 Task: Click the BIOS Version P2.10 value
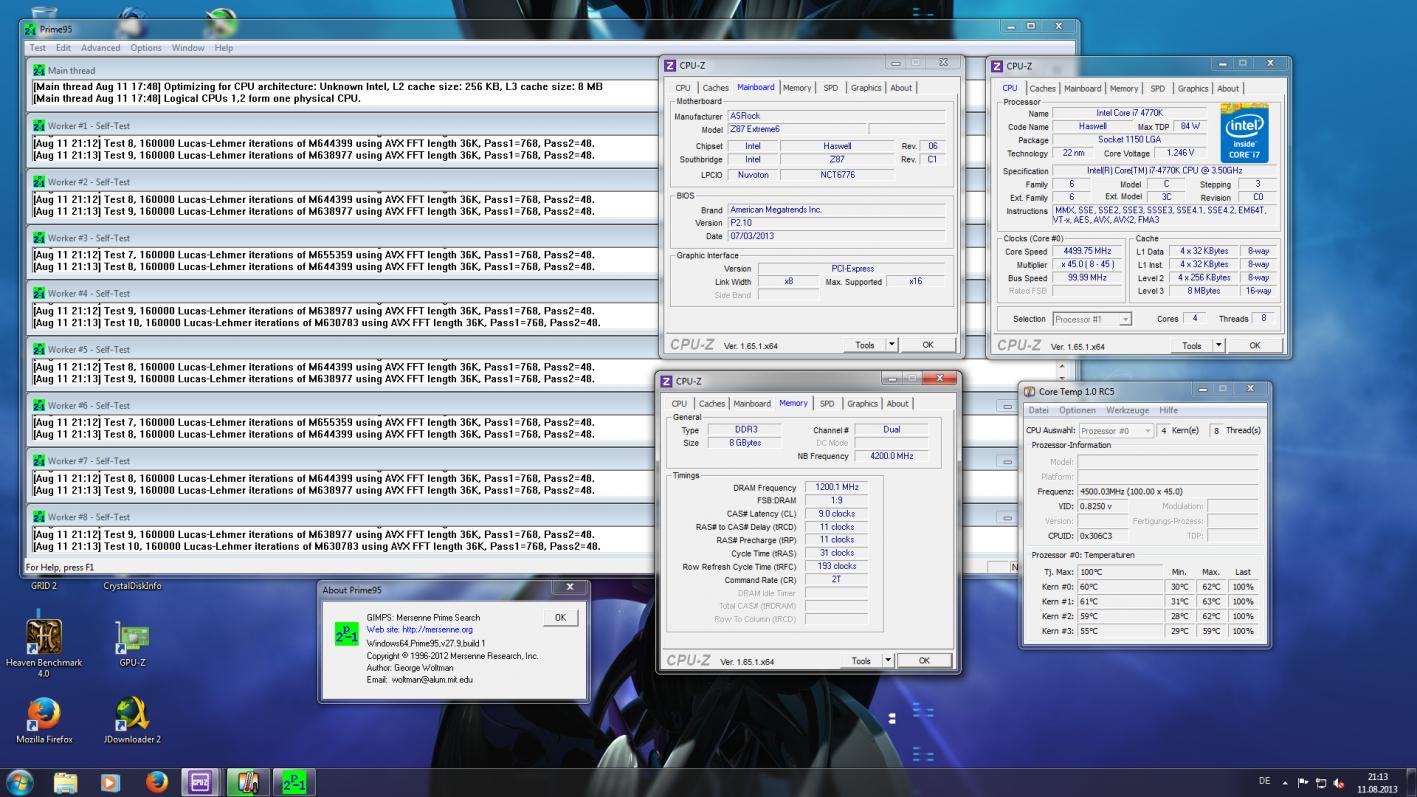836,223
